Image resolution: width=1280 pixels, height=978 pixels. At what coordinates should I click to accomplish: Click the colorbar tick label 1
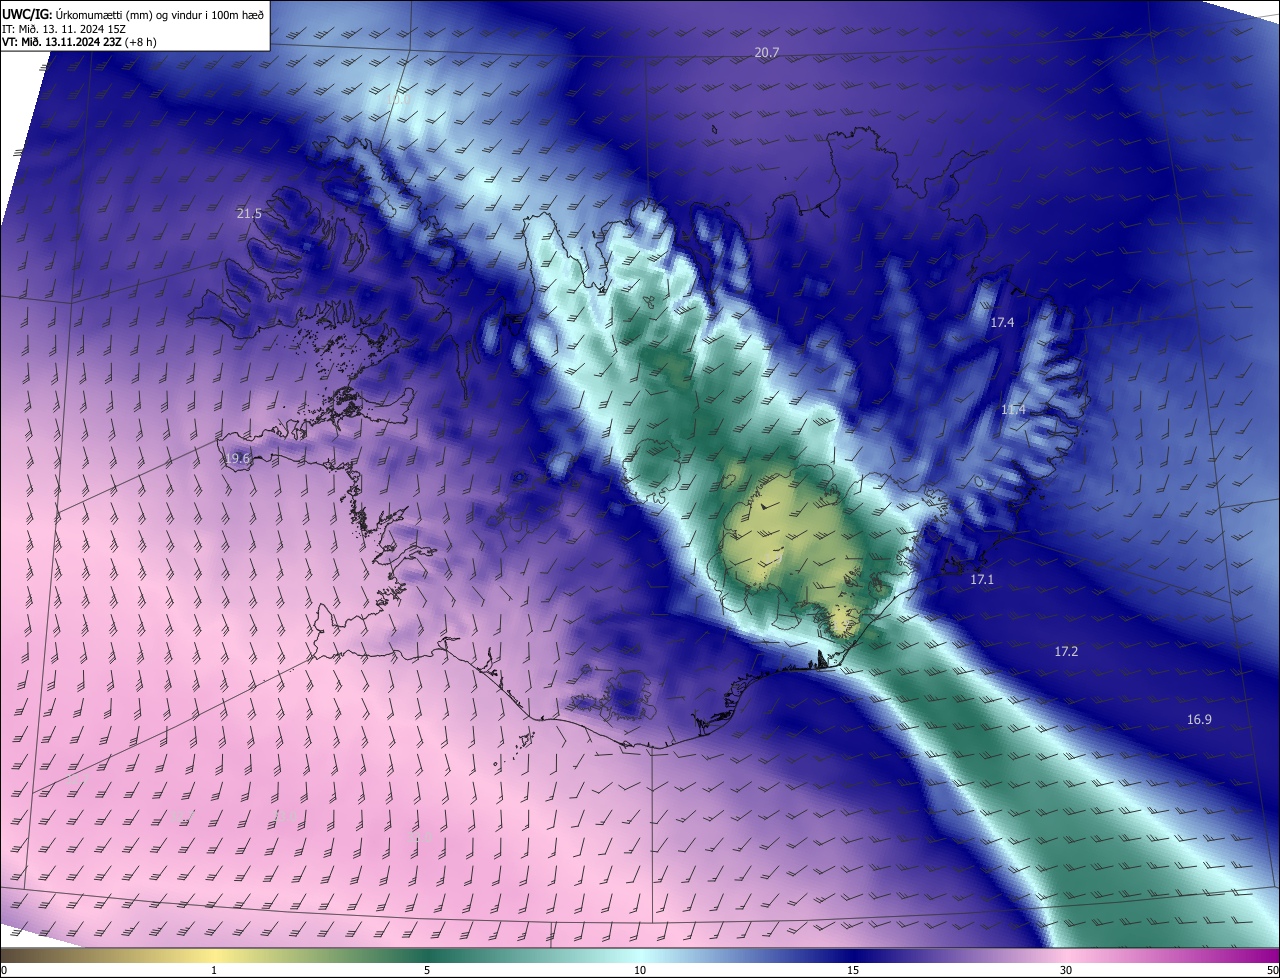click(x=214, y=971)
